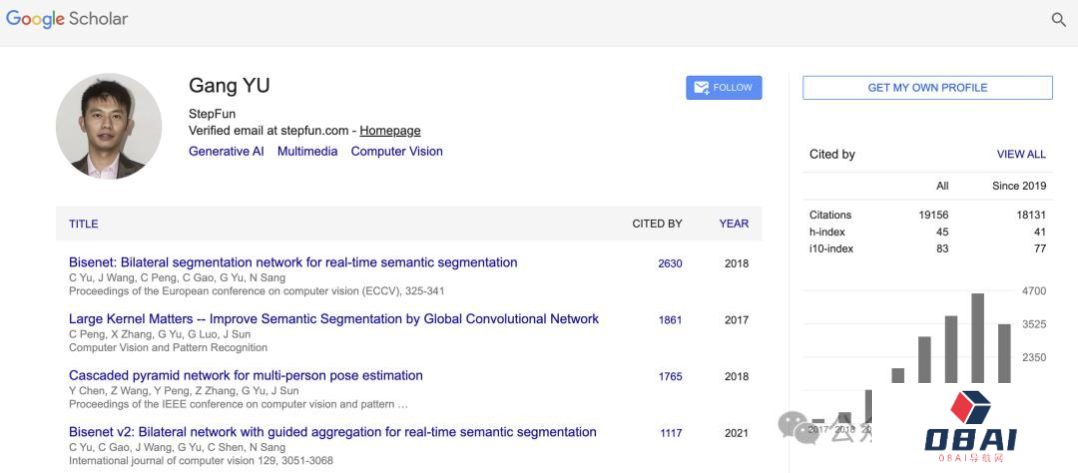1078x473 pixels.
Task: Click the Google Scholar logo
Action: pos(67,19)
